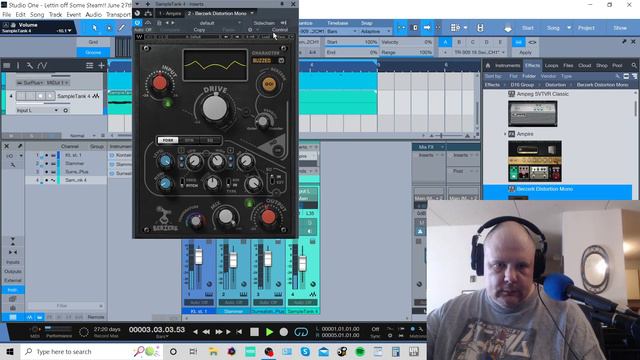Image resolution: width=640 pixels, height=360 pixels.
Task: Enable Sidechain on the plugin window
Action: tap(264, 23)
